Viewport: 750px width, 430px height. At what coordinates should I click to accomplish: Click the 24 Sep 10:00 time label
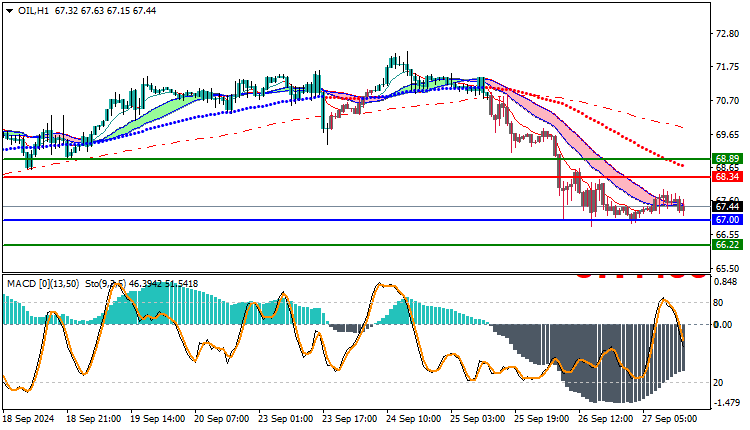pyautogui.click(x=414, y=419)
